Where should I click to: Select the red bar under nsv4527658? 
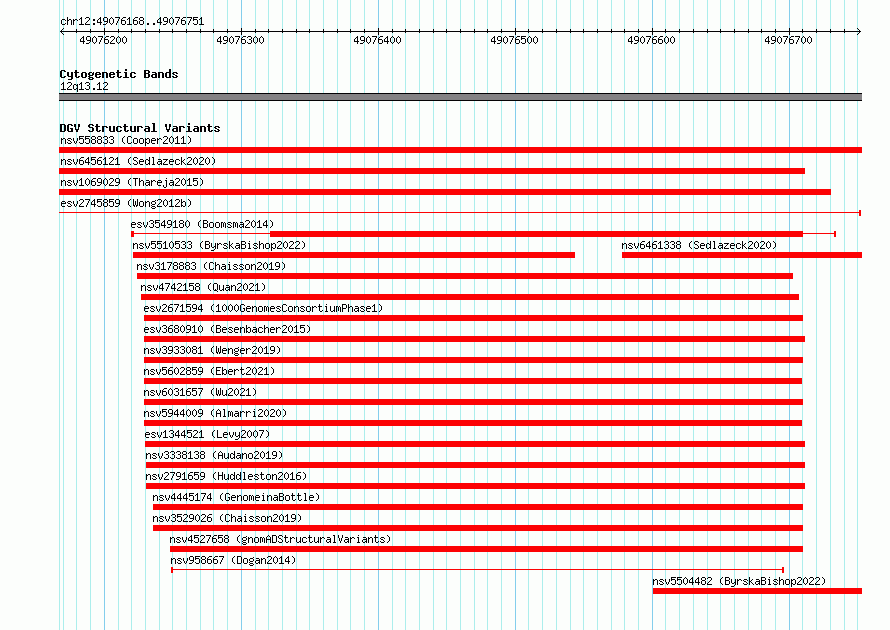[486, 549]
